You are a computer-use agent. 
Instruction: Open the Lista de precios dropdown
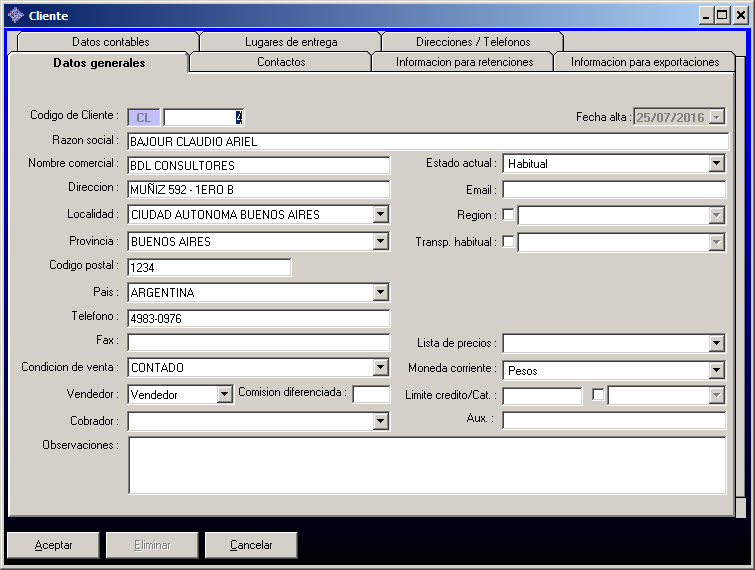click(716, 344)
